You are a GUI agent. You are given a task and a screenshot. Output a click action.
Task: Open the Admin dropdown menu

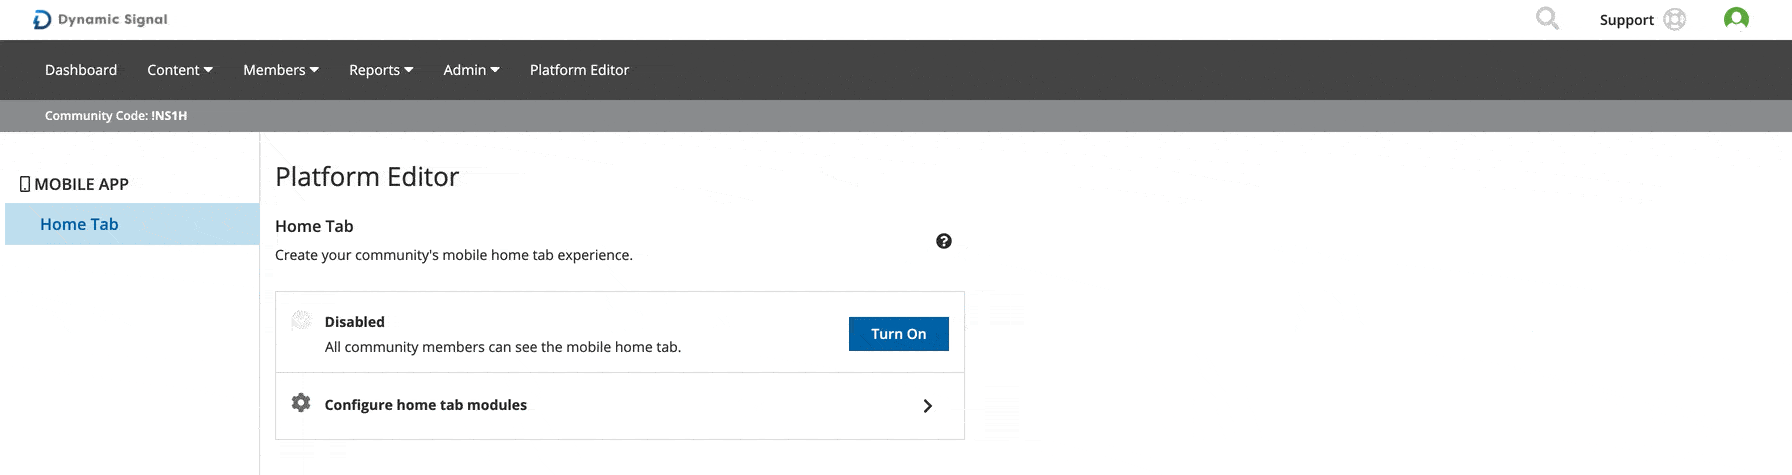pos(471,70)
